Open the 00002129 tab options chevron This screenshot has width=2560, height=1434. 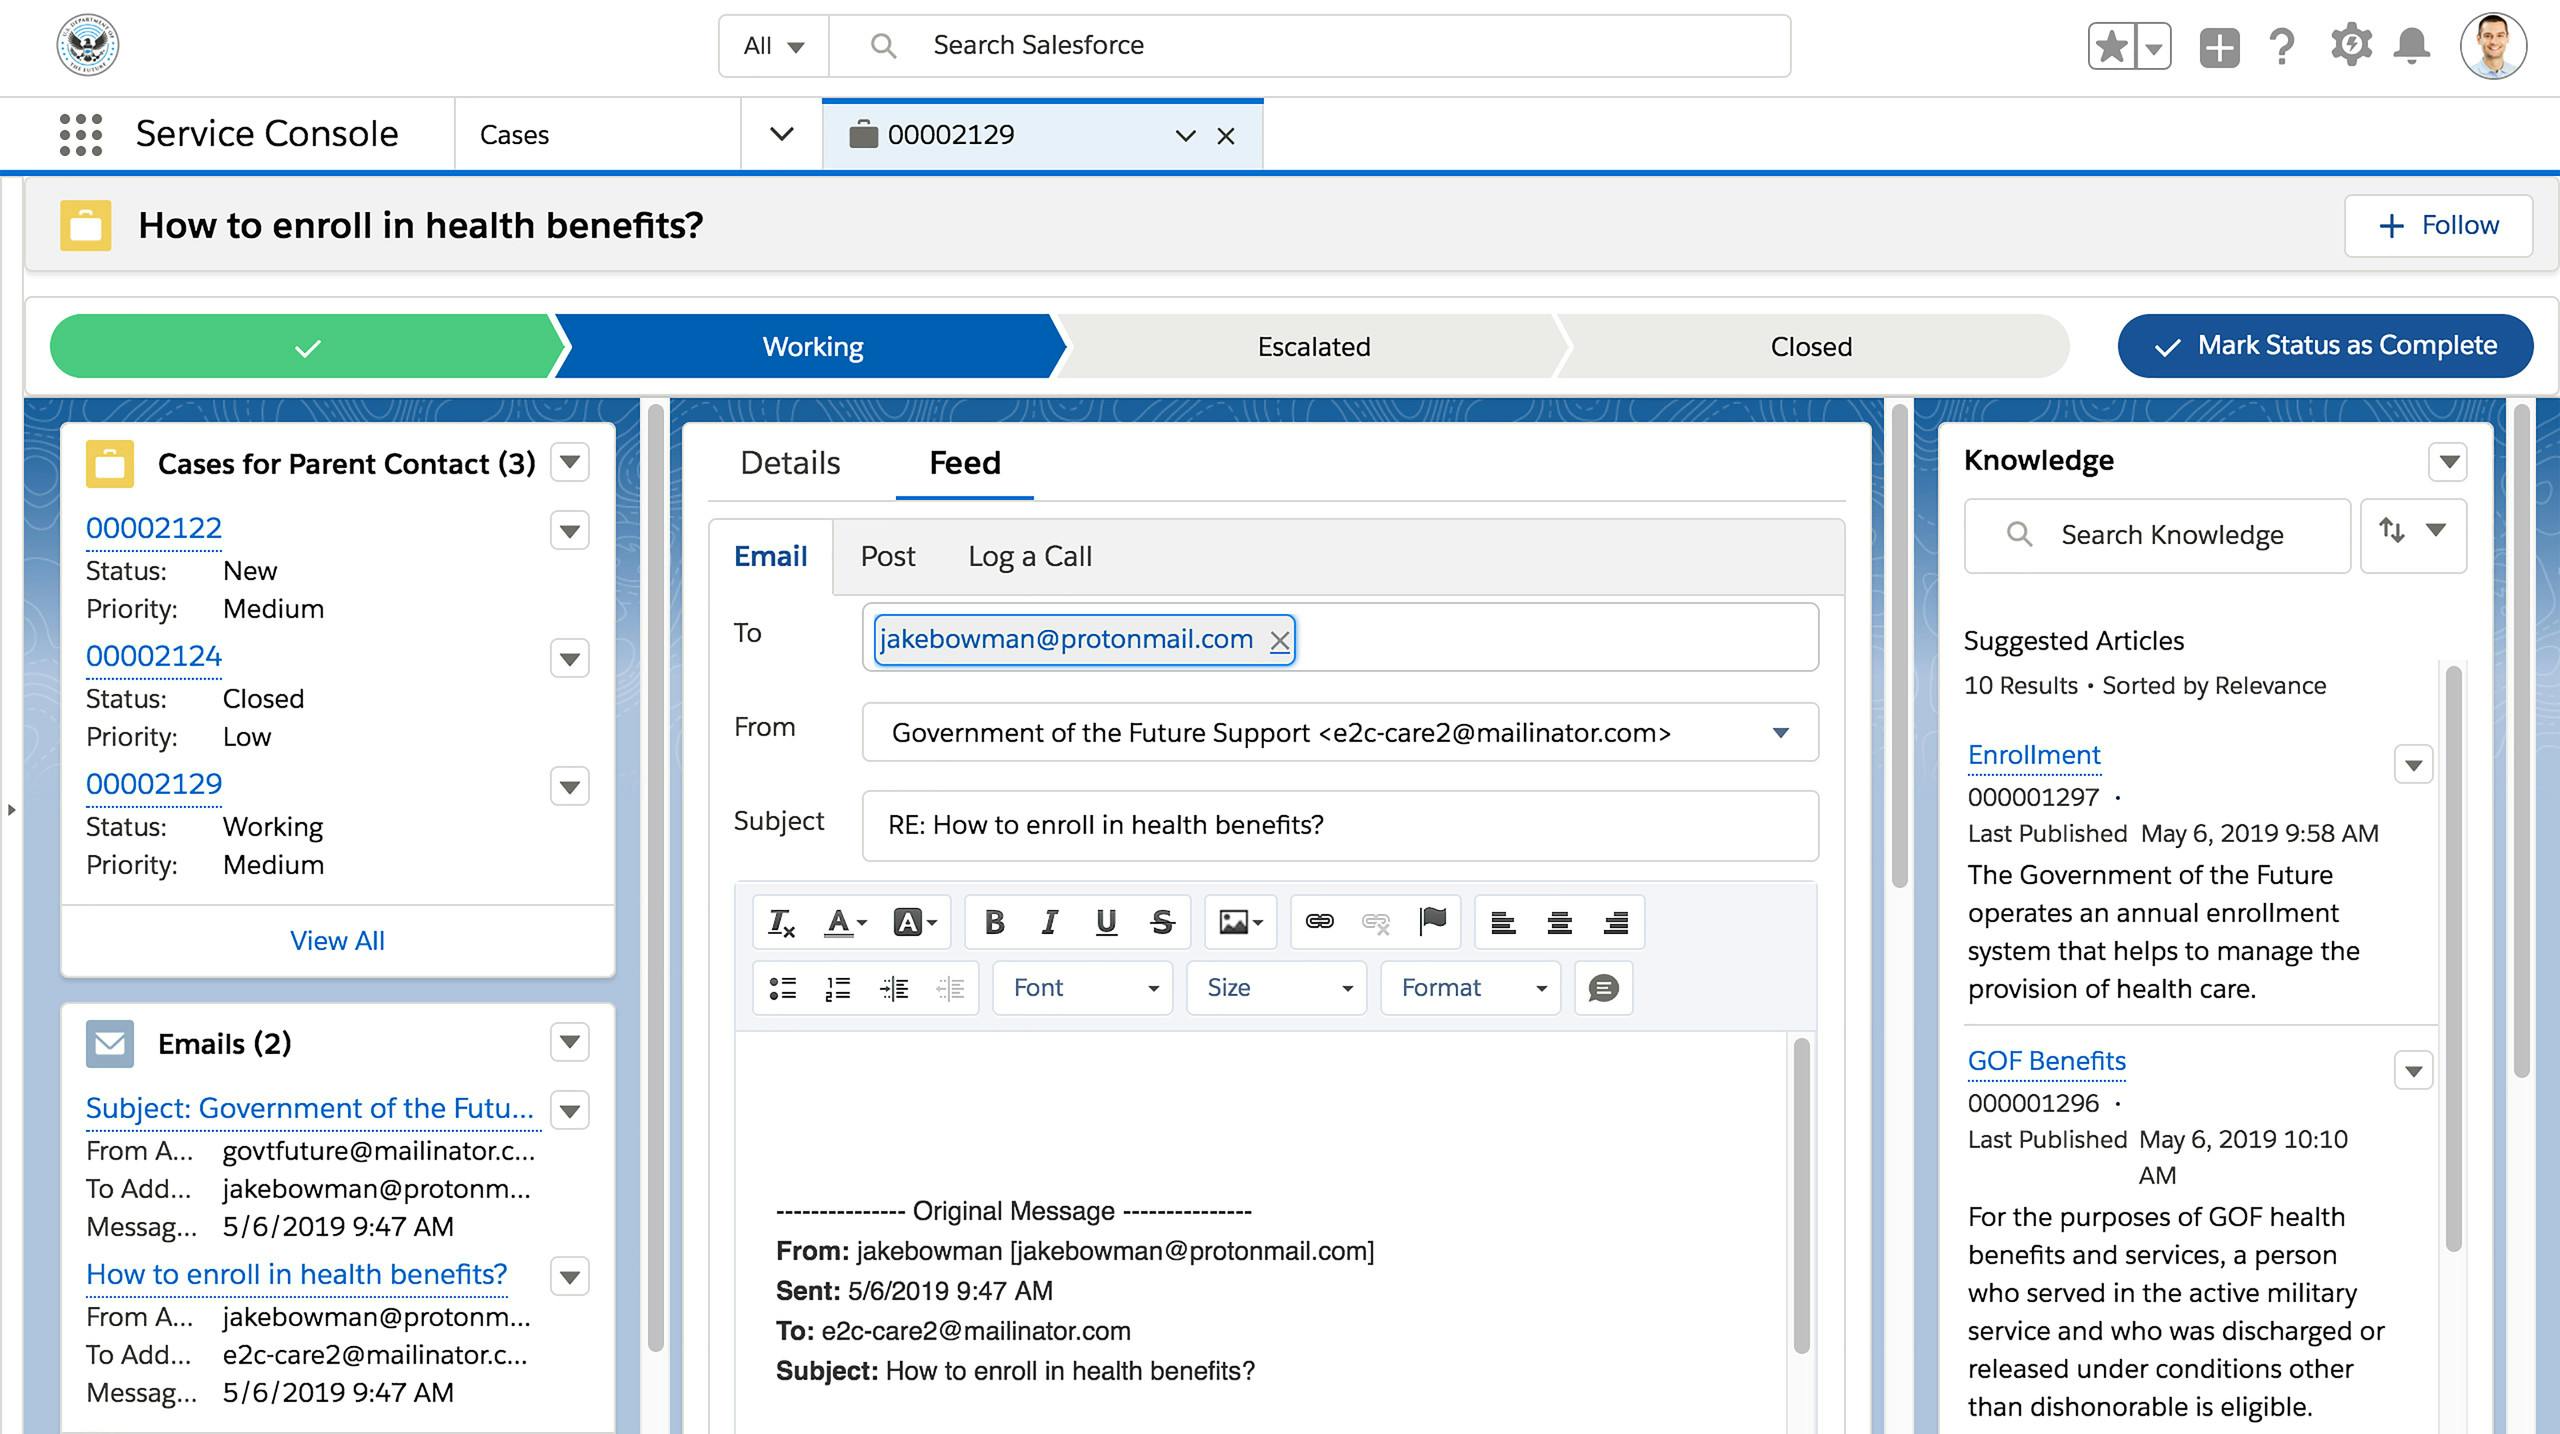click(x=1186, y=136)
